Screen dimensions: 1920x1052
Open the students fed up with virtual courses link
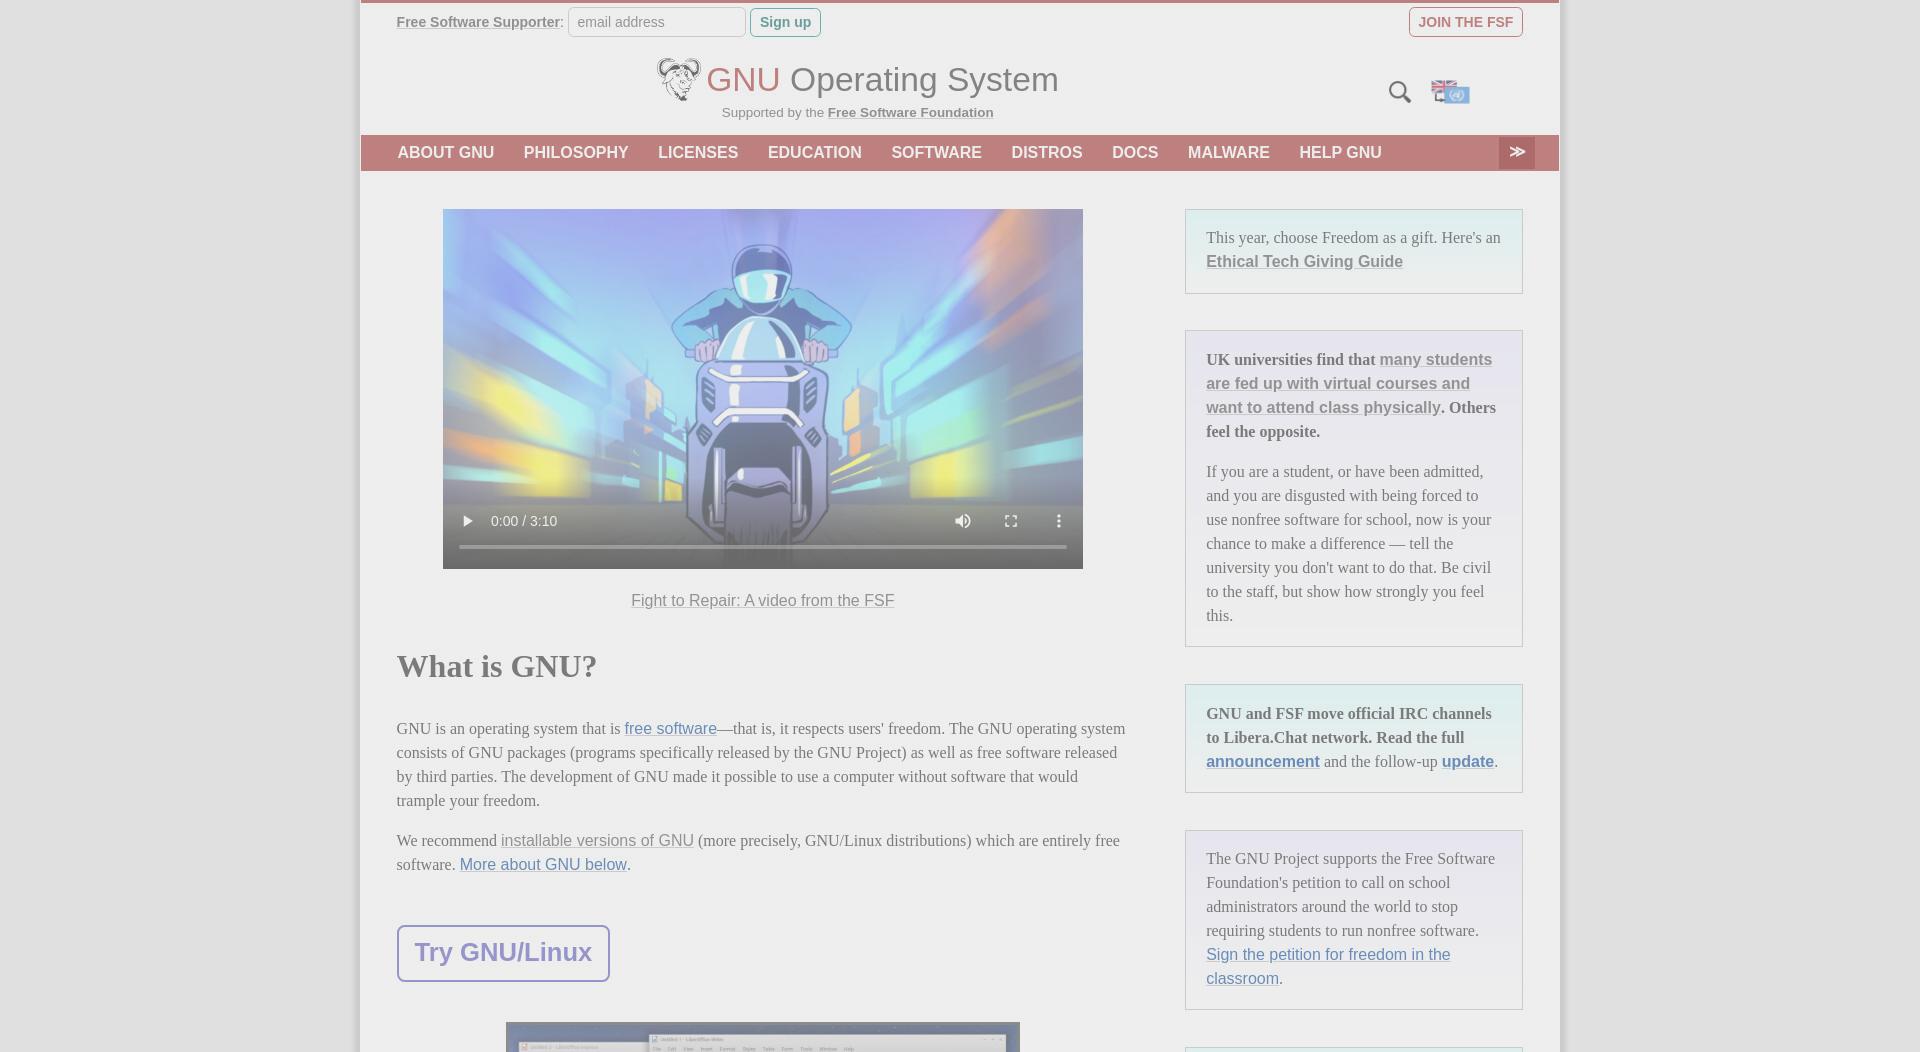pos(1348,384)
